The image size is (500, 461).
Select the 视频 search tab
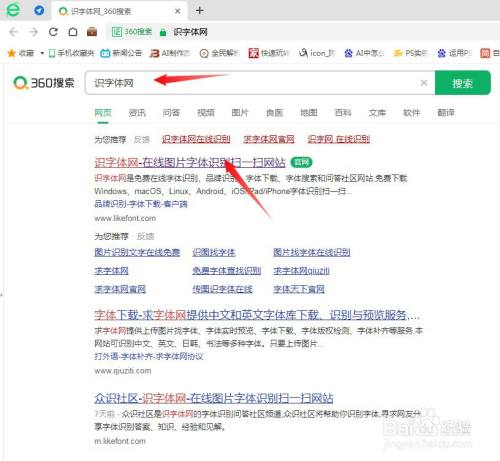206,113
